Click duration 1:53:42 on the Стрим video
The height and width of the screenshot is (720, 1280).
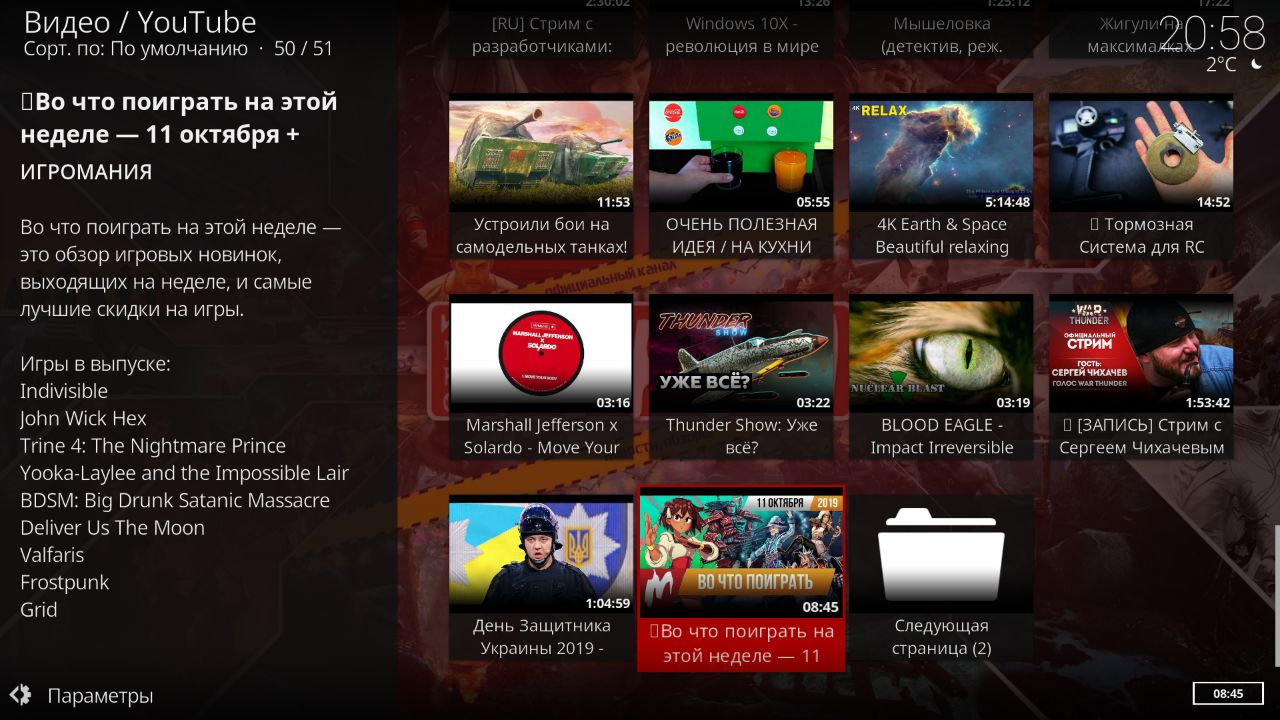[x=1207, y=403]
